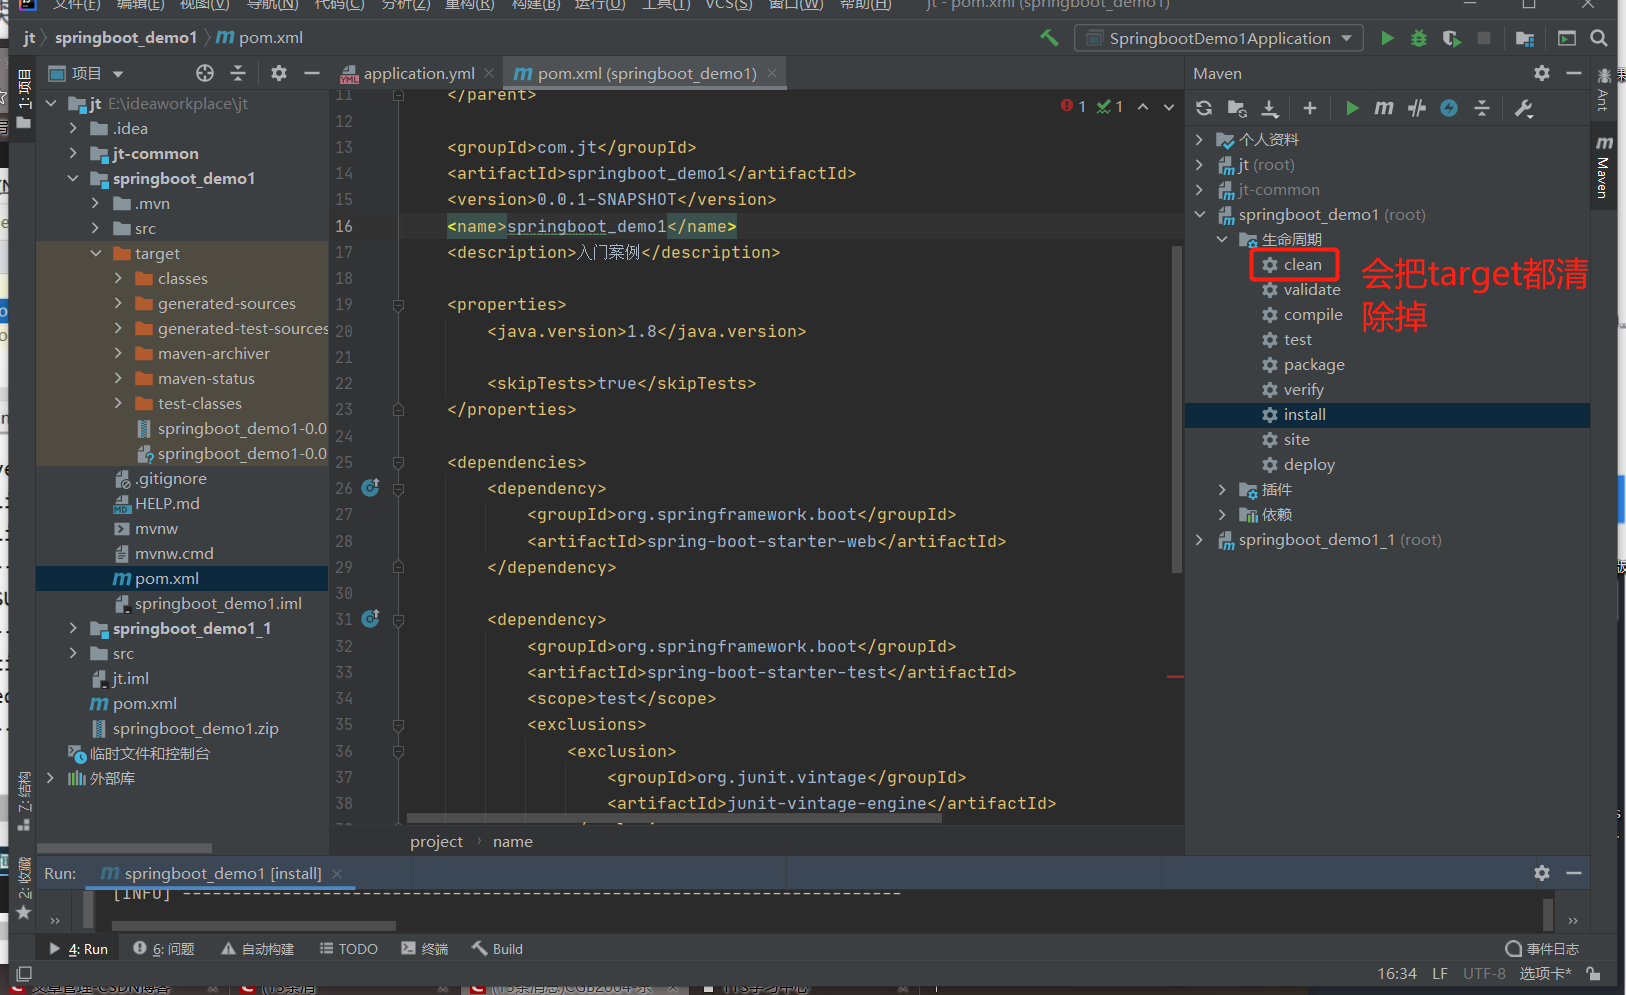Expand the classes folder
This screenshot has width=1626, height=995.
coord(118,278)
